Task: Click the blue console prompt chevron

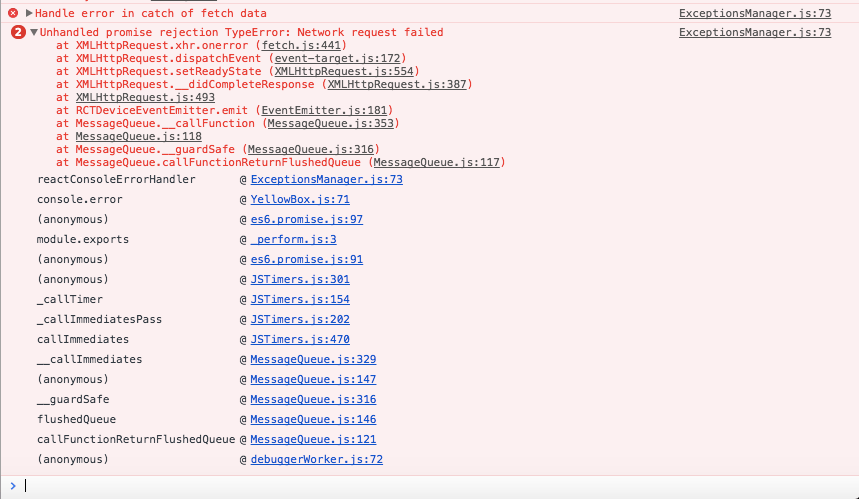Action: coord(13,486)
